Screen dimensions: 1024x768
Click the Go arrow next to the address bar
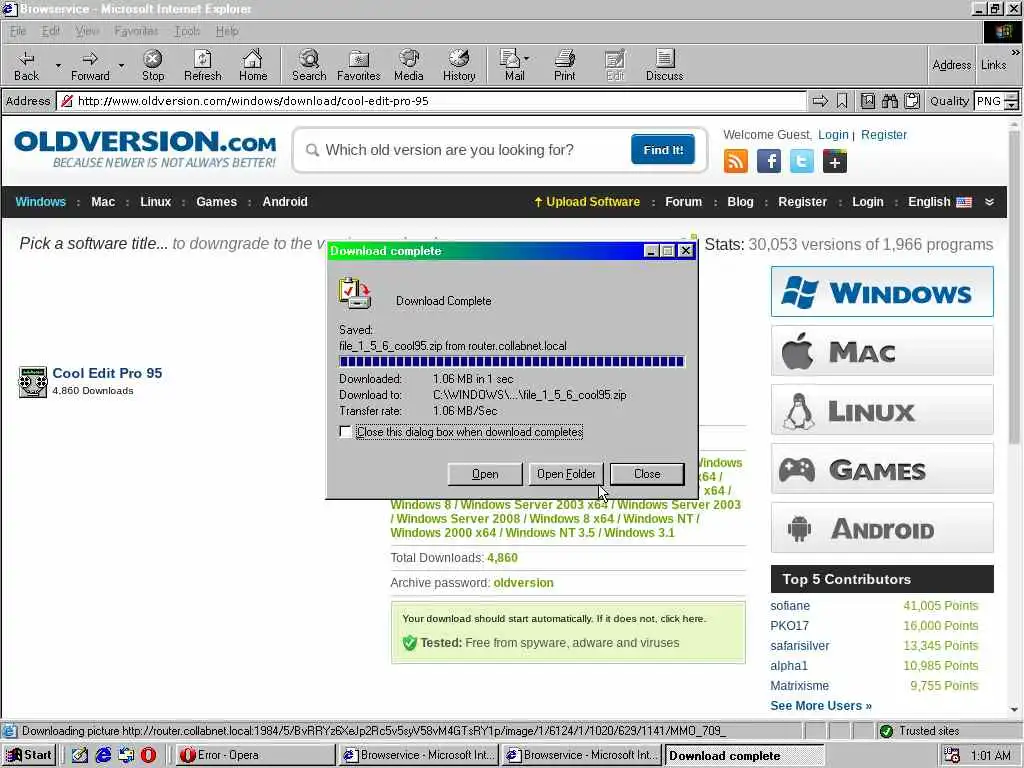pyautogui.click(x=820, y=101)
